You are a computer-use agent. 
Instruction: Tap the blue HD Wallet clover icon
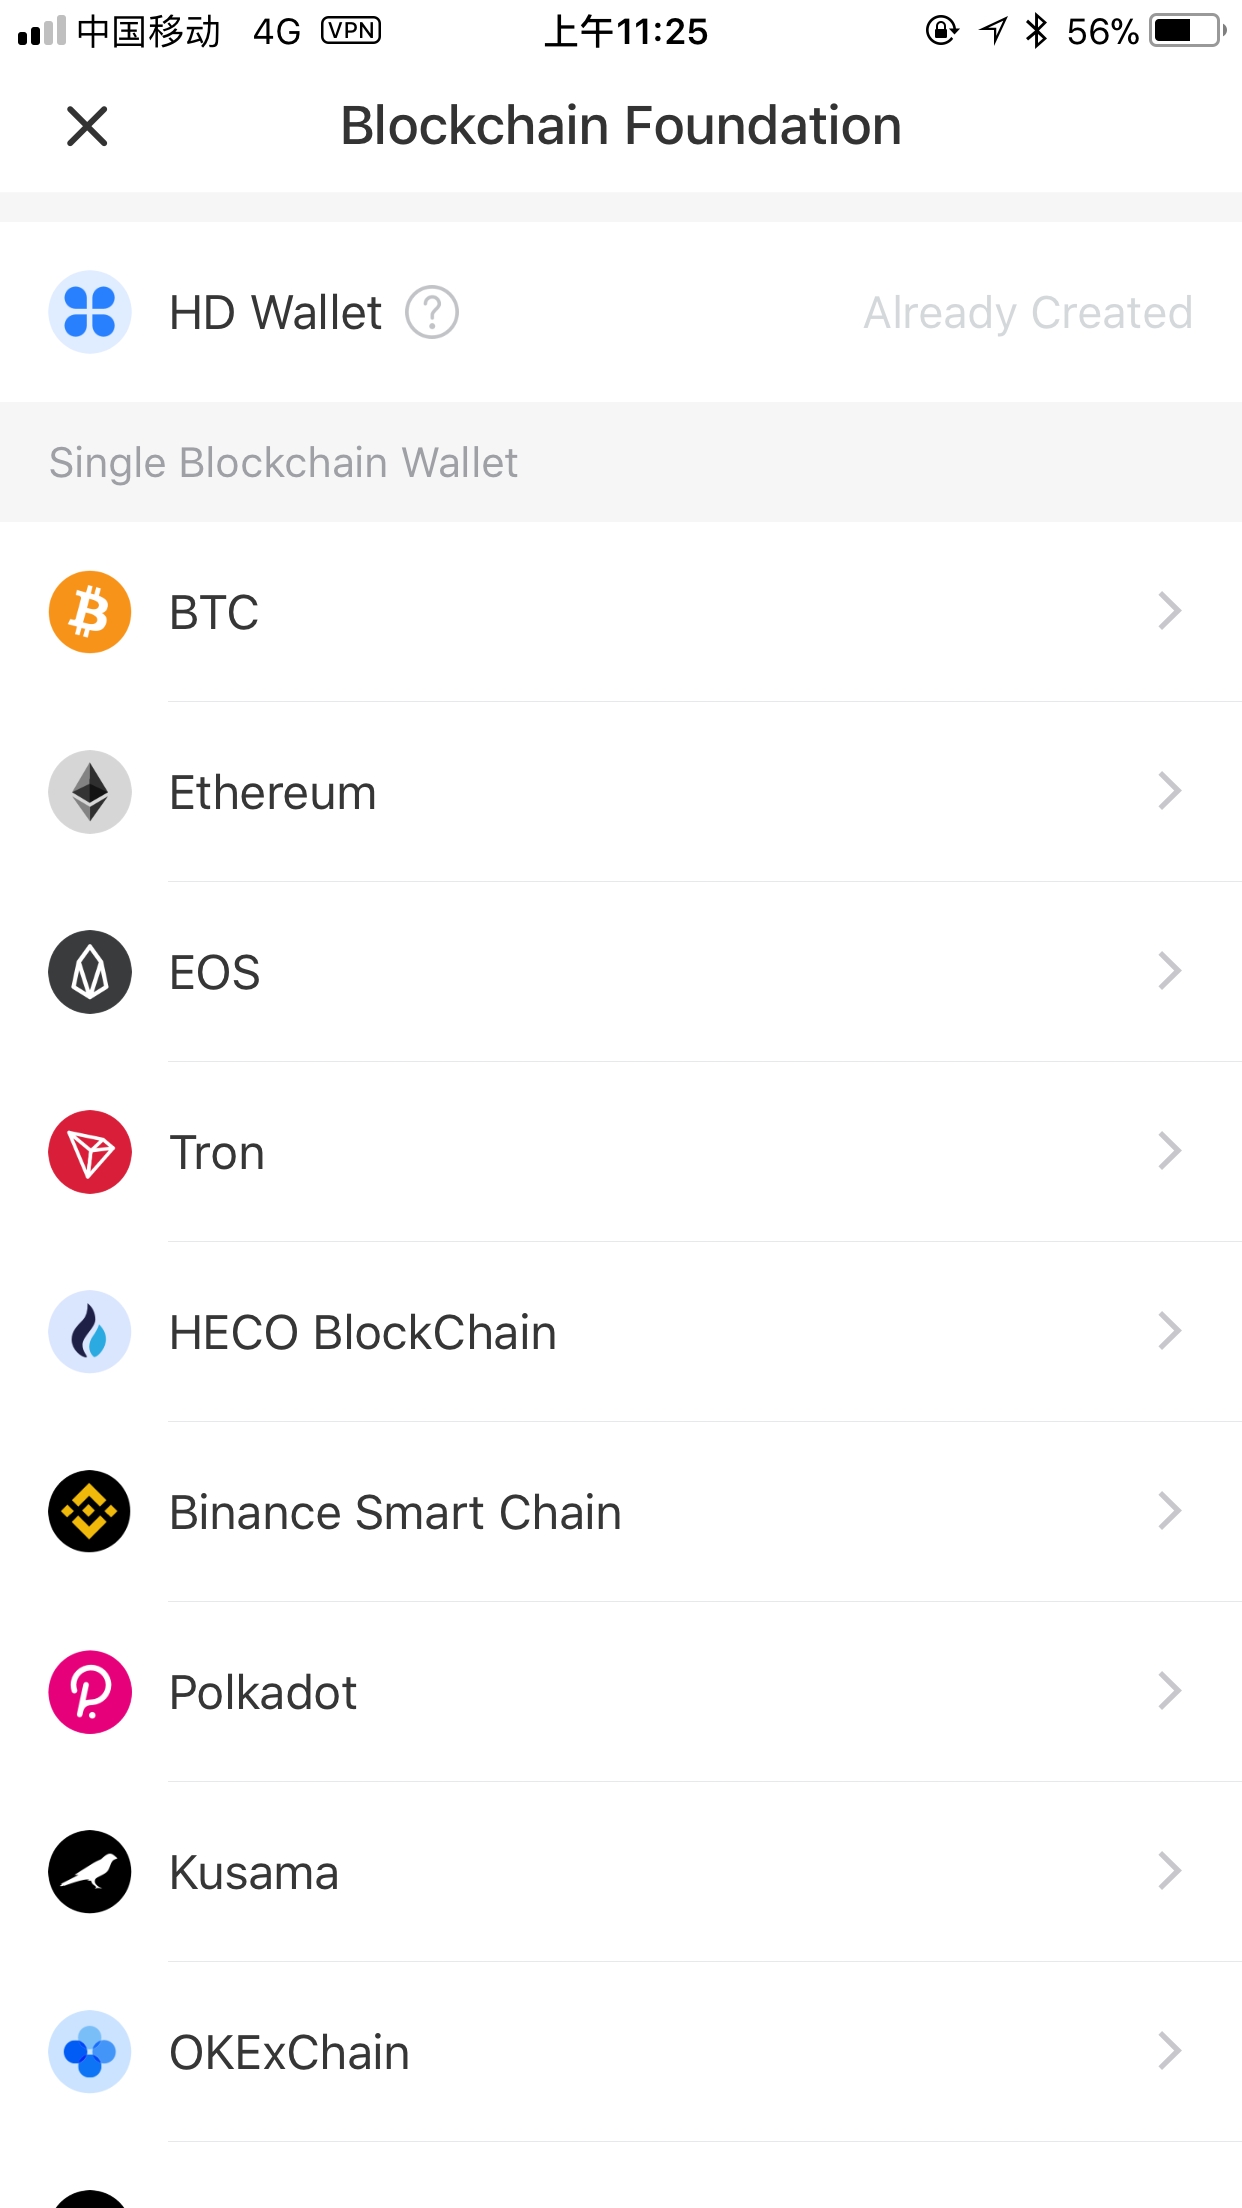pyautogui.click(x=90, y=312)
